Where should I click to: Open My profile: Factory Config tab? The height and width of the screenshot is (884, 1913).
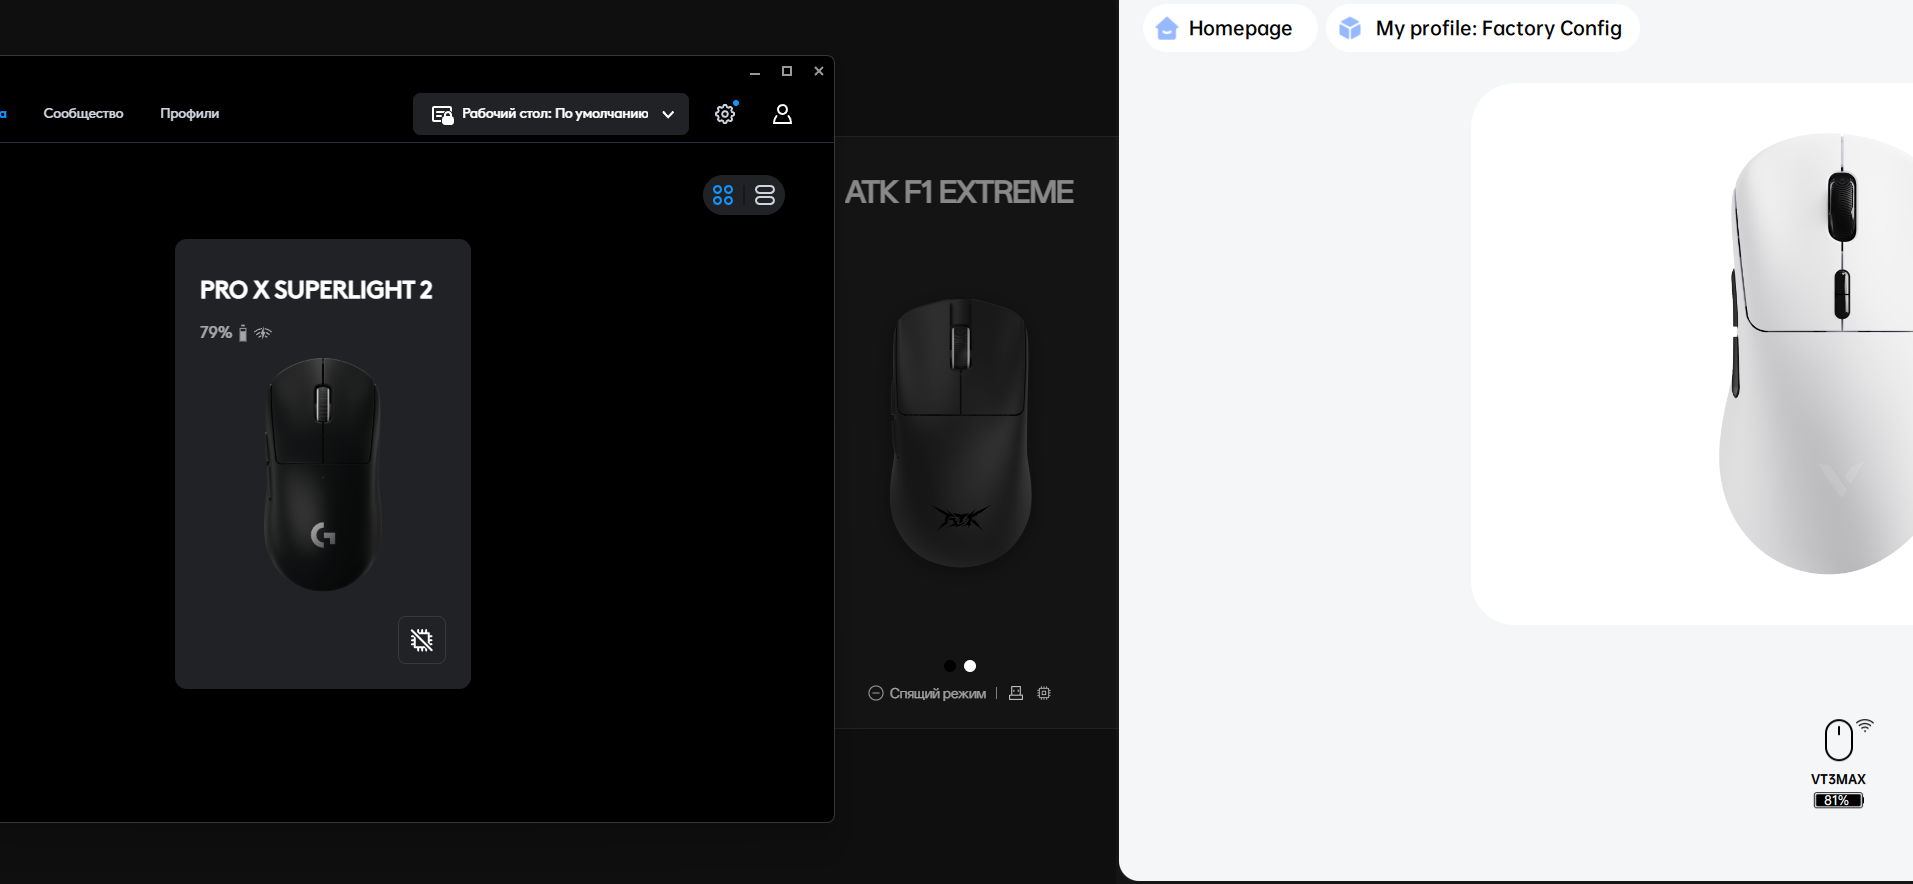coord(1483,28)
